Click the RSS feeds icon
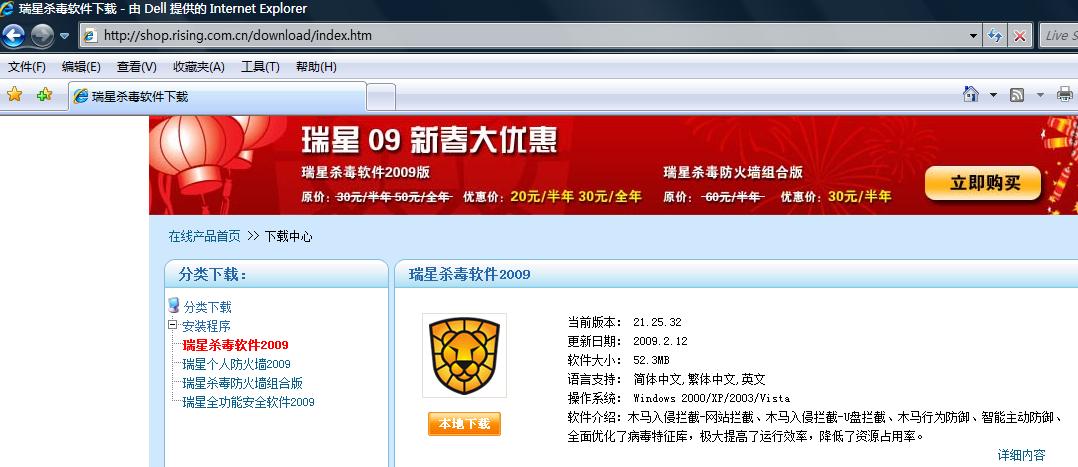Screen dimensions: 1078x467 1017,95
